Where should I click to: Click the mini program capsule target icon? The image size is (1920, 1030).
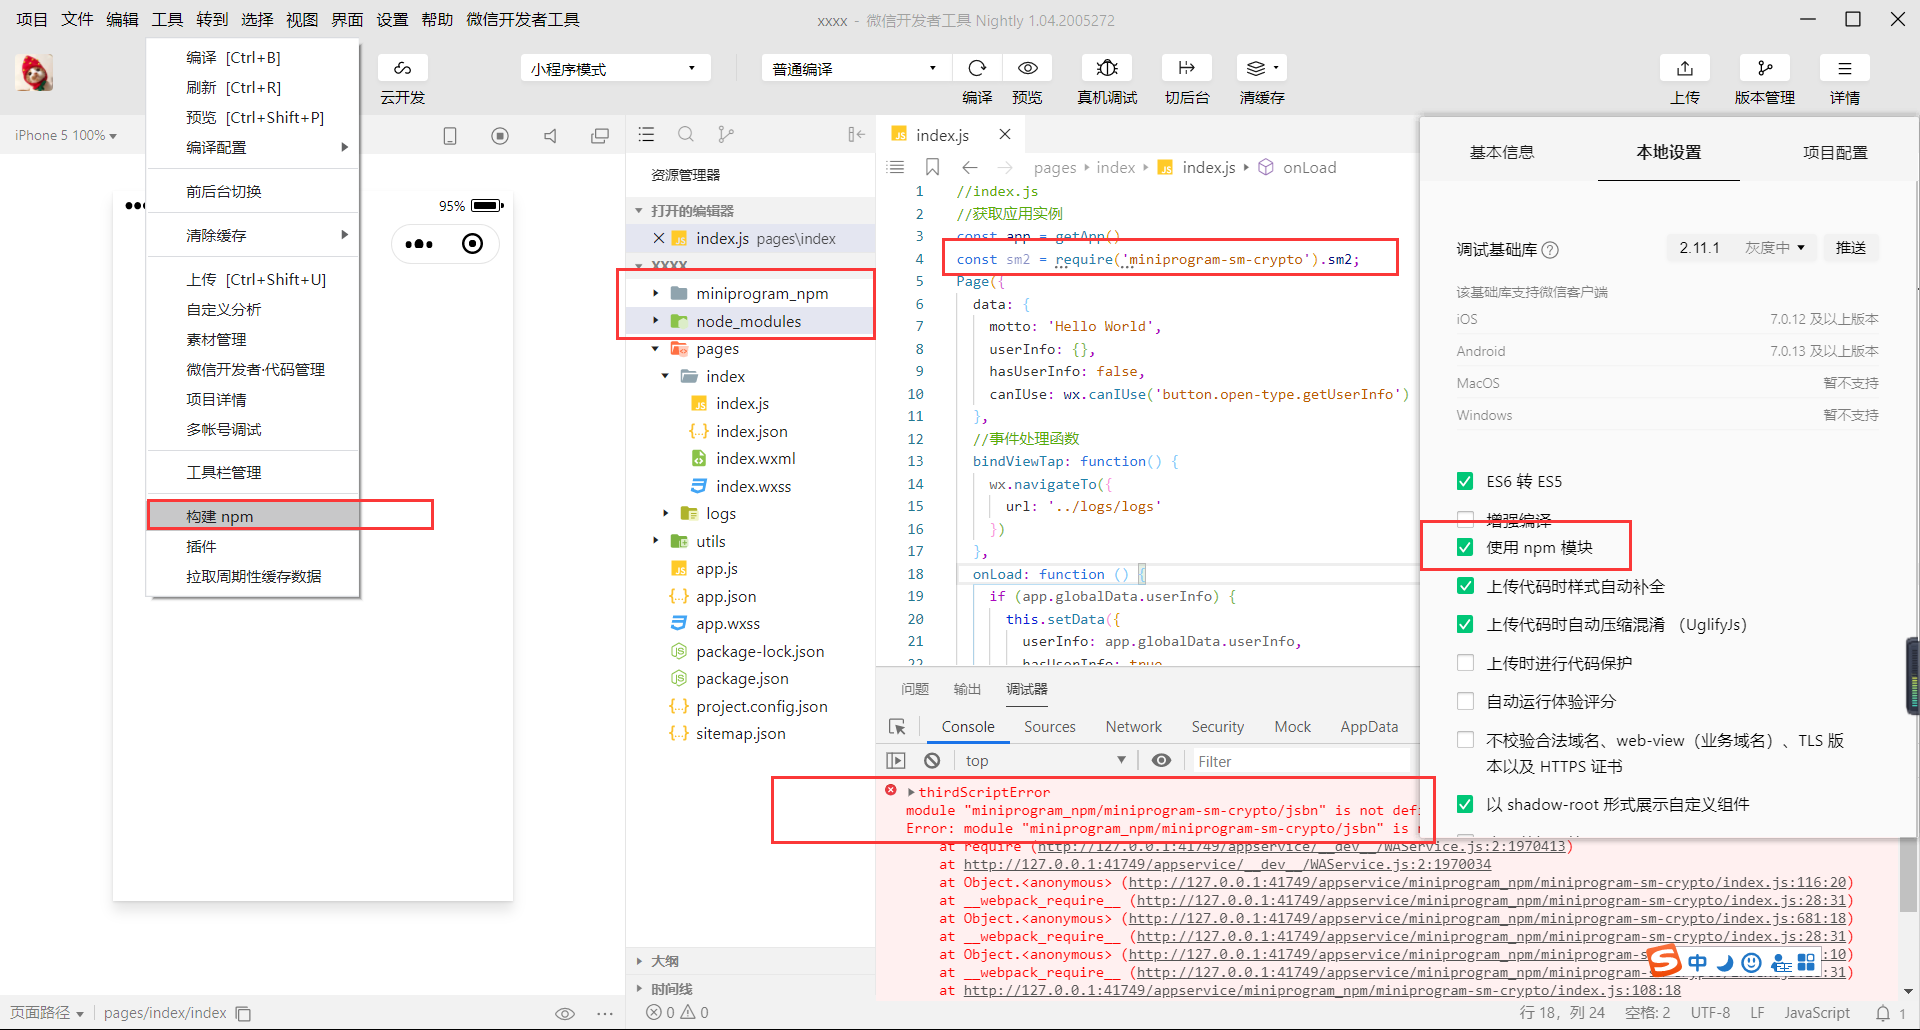click(x=472, y=244)
